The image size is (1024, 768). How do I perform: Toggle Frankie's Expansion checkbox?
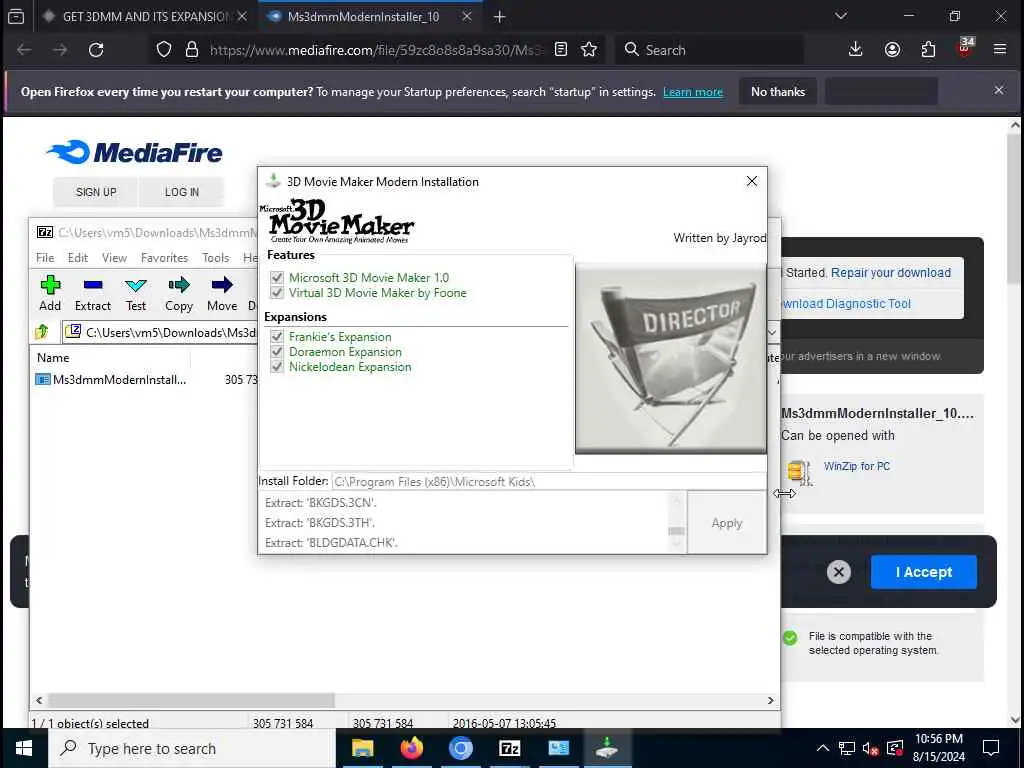[x=277, y=336]
